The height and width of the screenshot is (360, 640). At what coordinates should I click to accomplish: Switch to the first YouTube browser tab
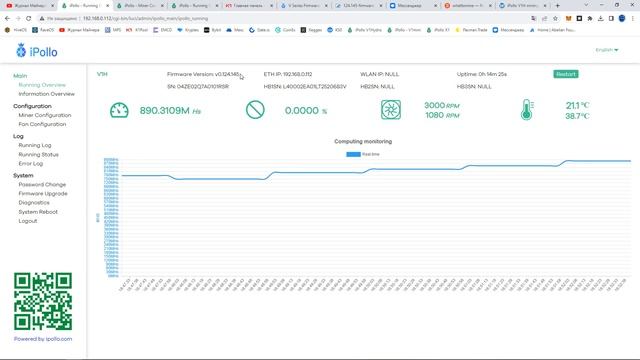[30, 6]
